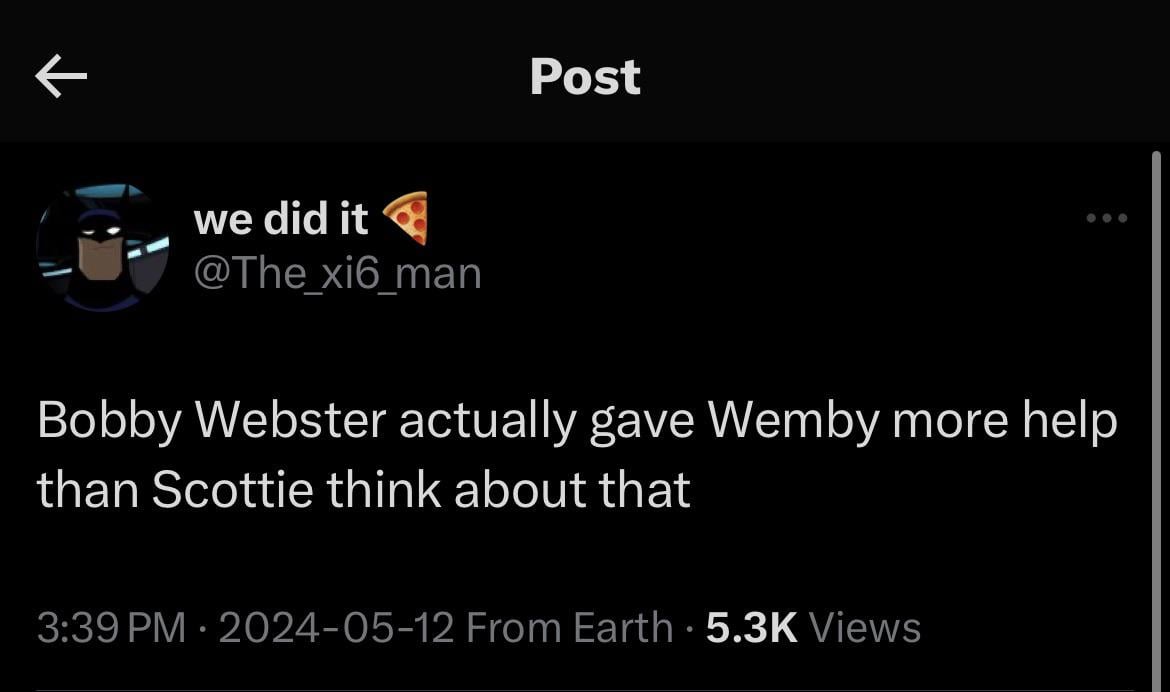
Task: Click the word 'than' starting the second line
Action: coord(87,490)
